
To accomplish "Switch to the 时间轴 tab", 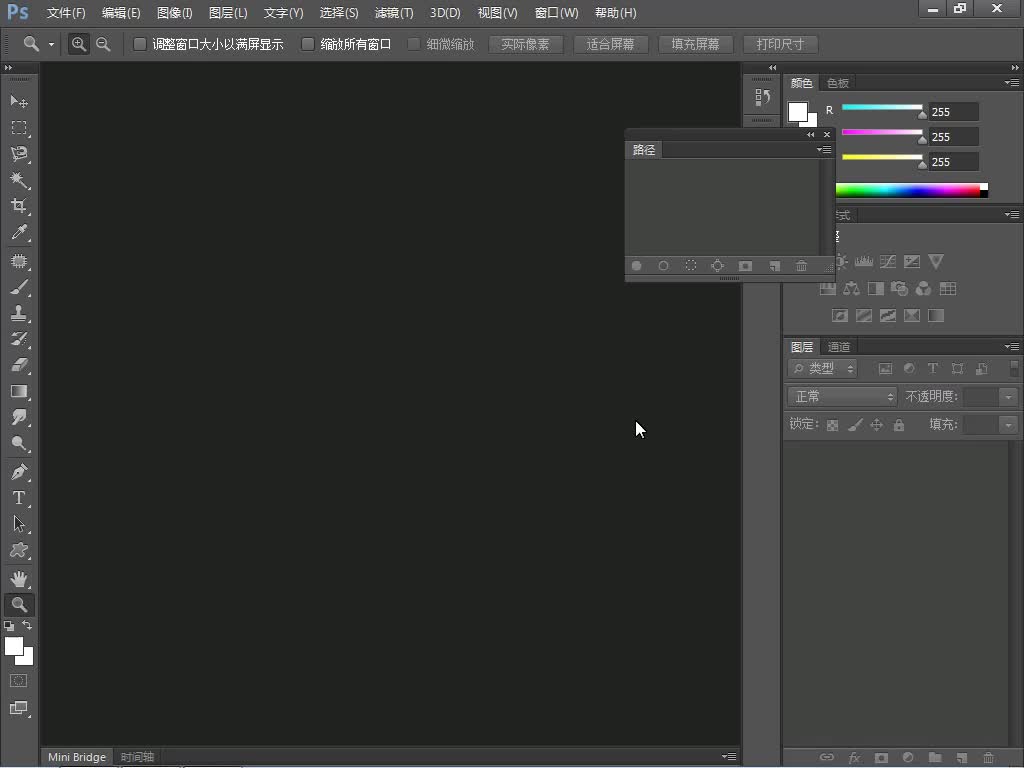I will (137, 757).
